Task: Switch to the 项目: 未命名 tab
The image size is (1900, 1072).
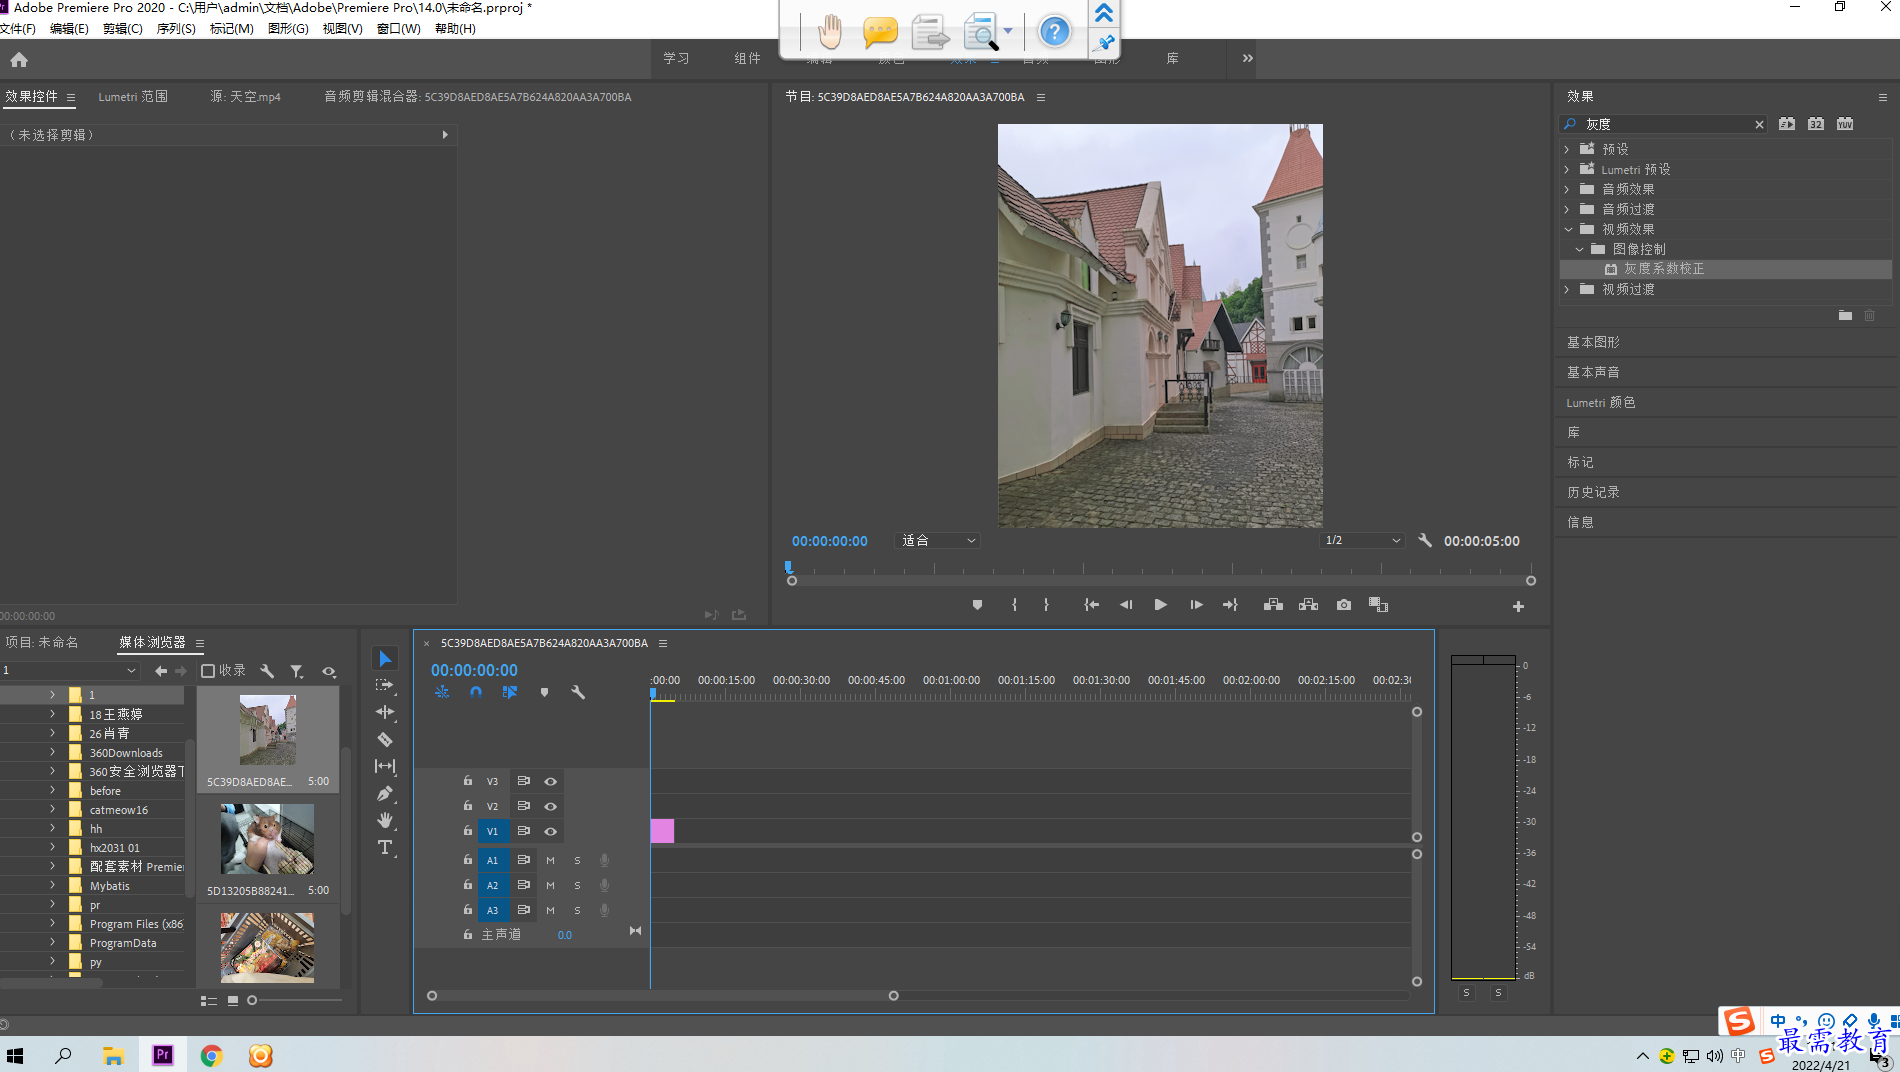Action: [x=42, y=642]
